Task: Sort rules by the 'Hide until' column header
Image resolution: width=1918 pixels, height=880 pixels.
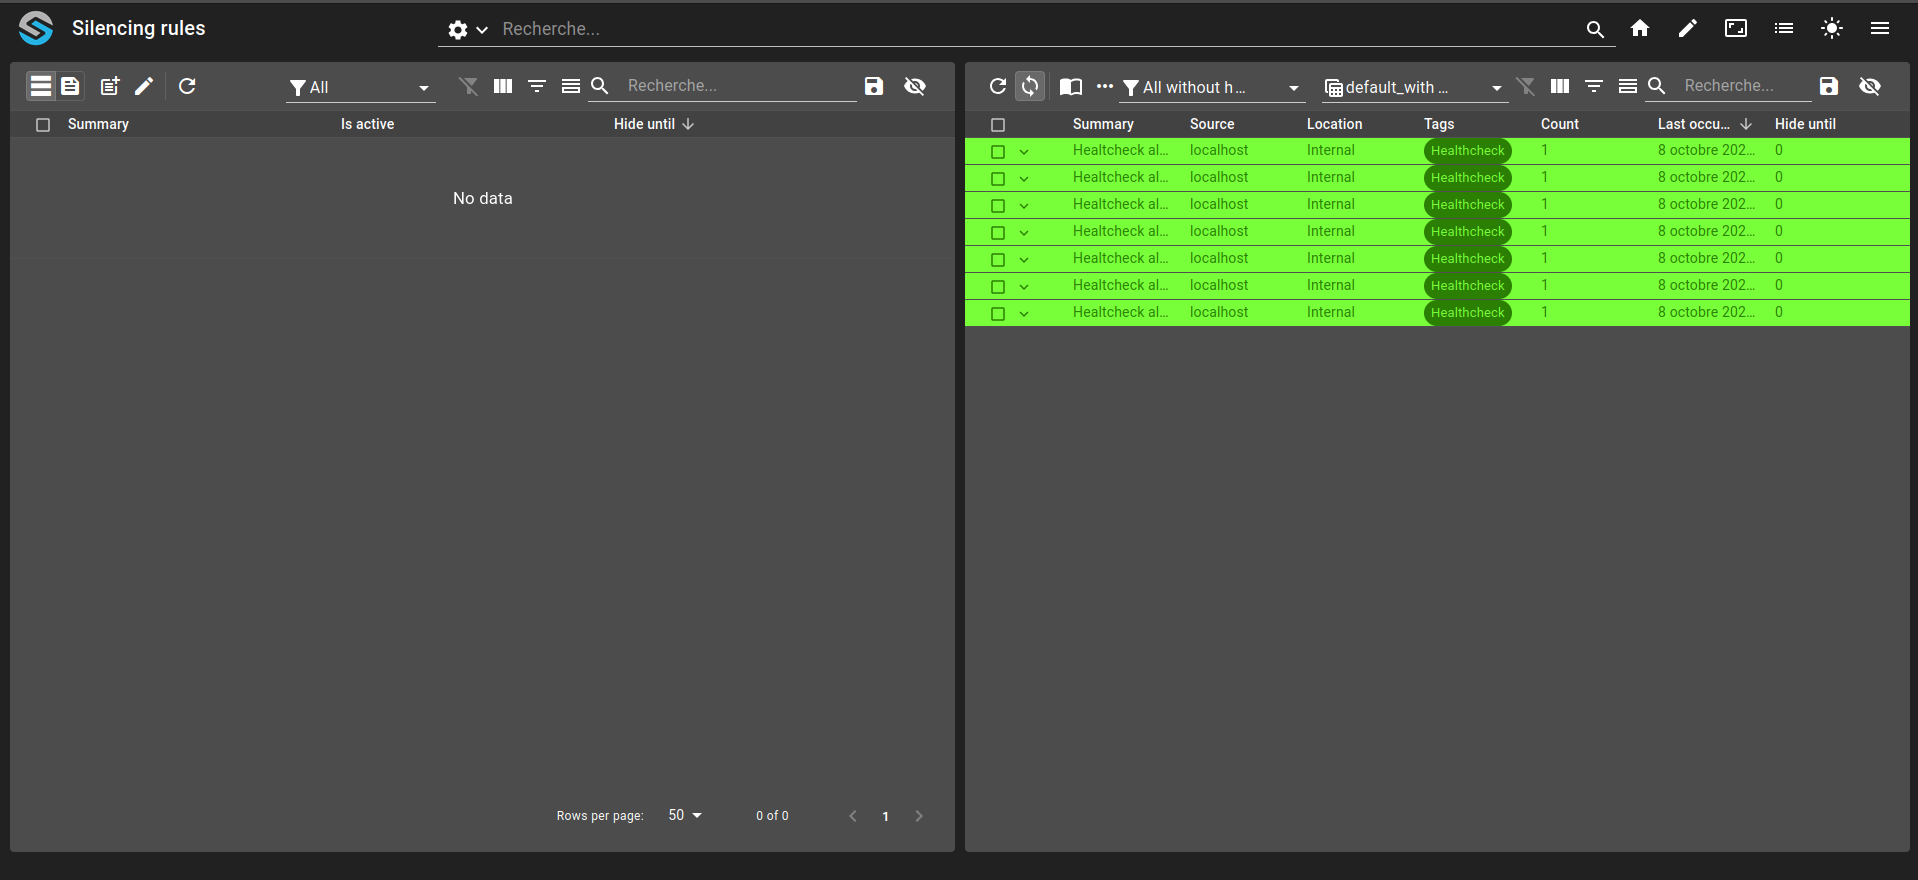Action: pos(653,124)
